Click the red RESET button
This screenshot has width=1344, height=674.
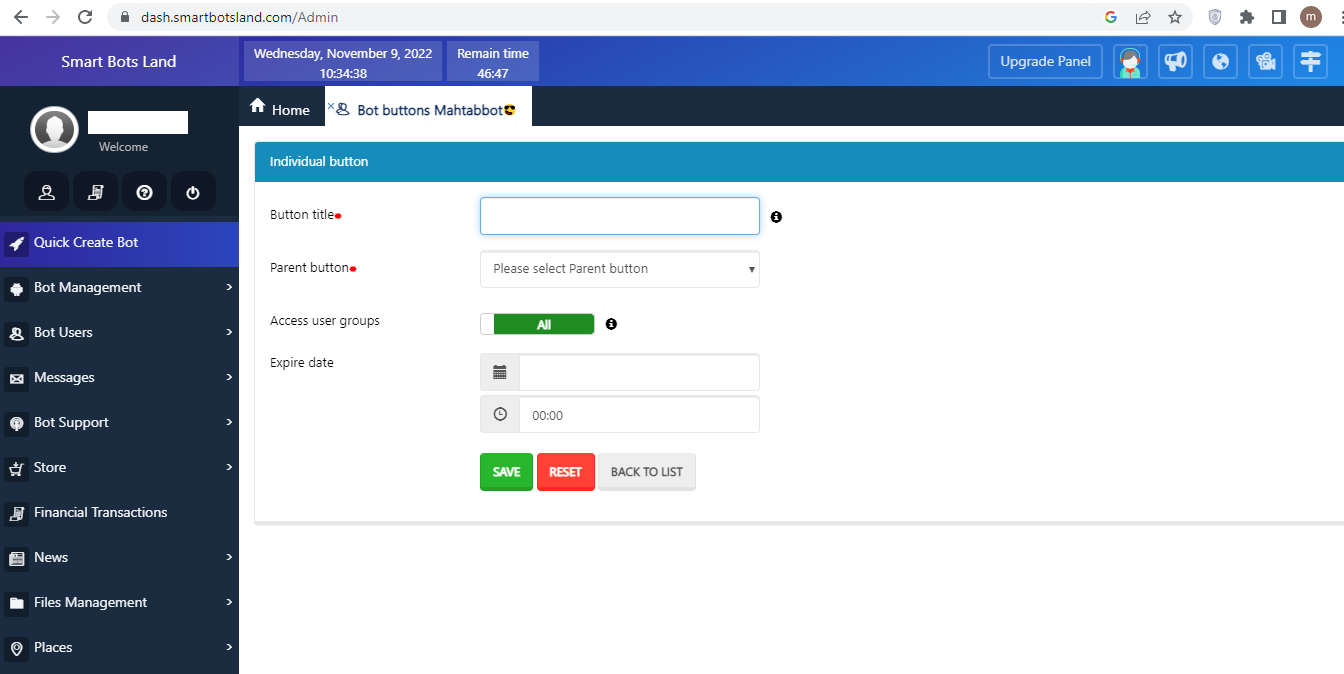tap(565, 472)
